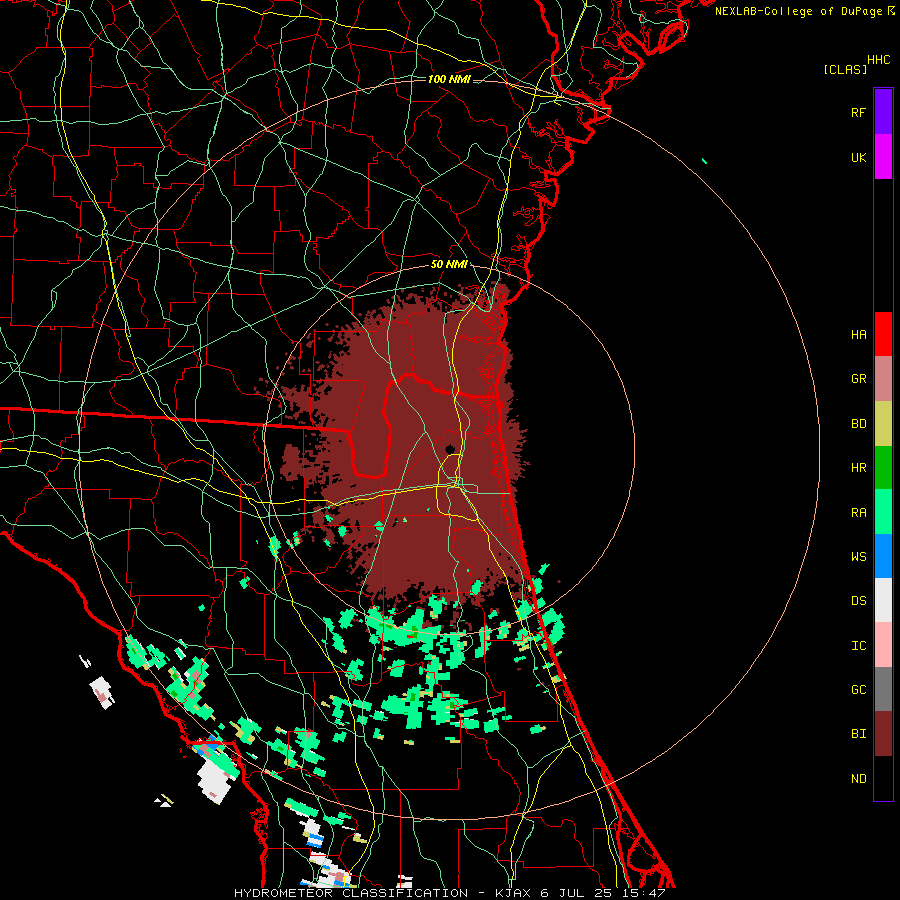
Task: Click the DS white legend swatch
Action: tap(883, 600)
